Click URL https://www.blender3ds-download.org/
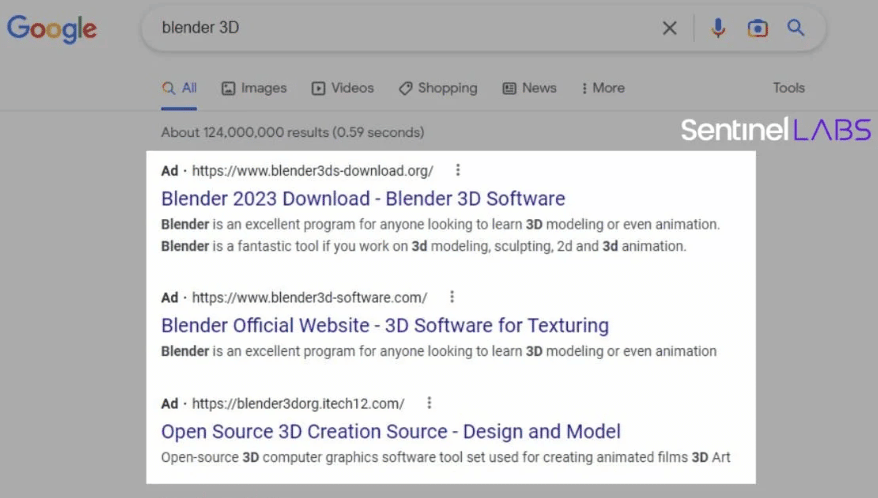878x498 pixels. [312, 171]
